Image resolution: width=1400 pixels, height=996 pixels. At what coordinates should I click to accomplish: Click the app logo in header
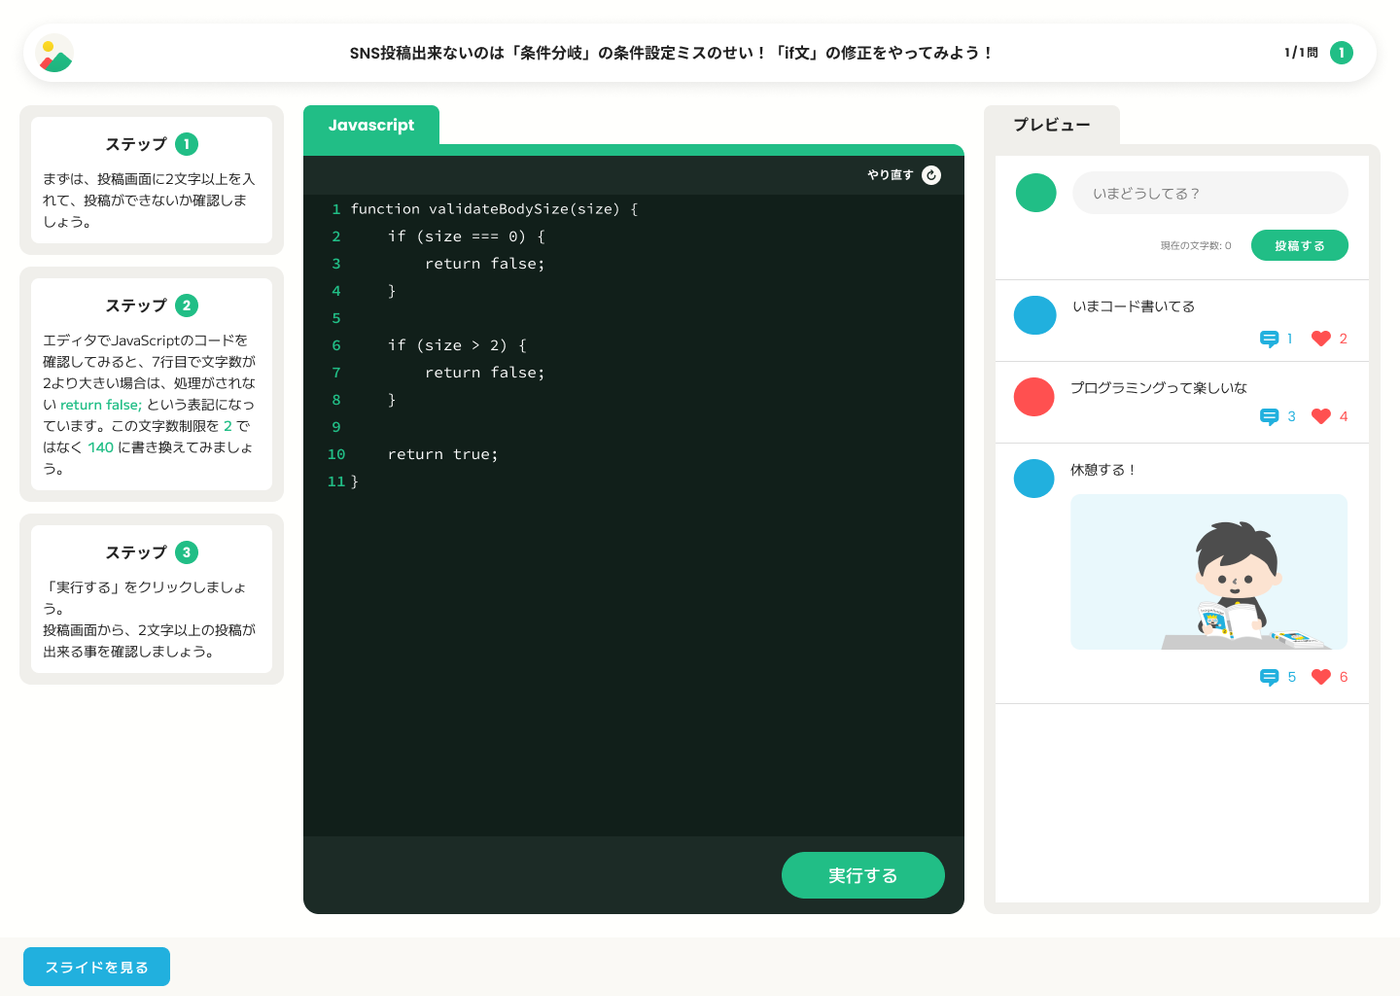55,53
